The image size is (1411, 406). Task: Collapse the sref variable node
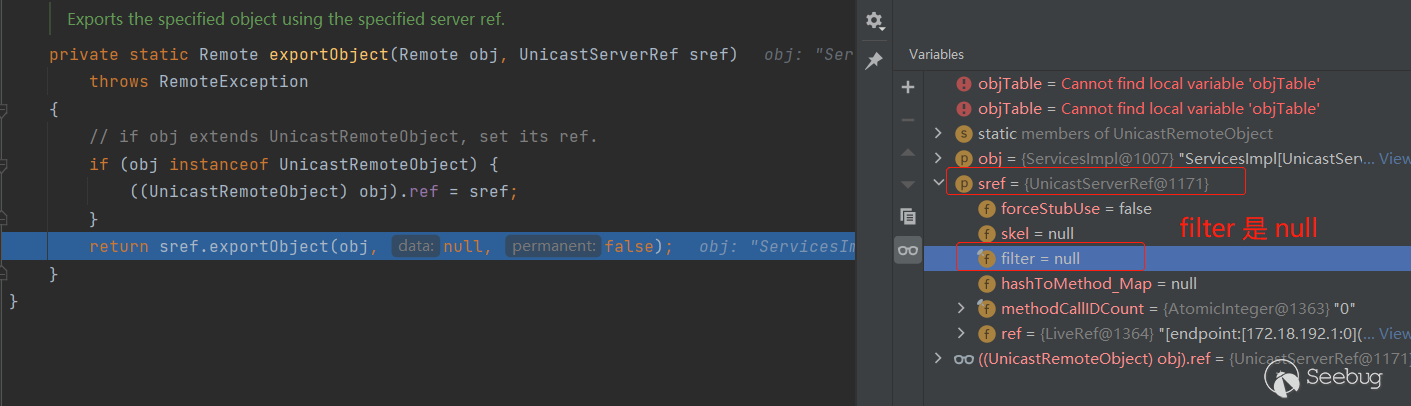(938, 183)
